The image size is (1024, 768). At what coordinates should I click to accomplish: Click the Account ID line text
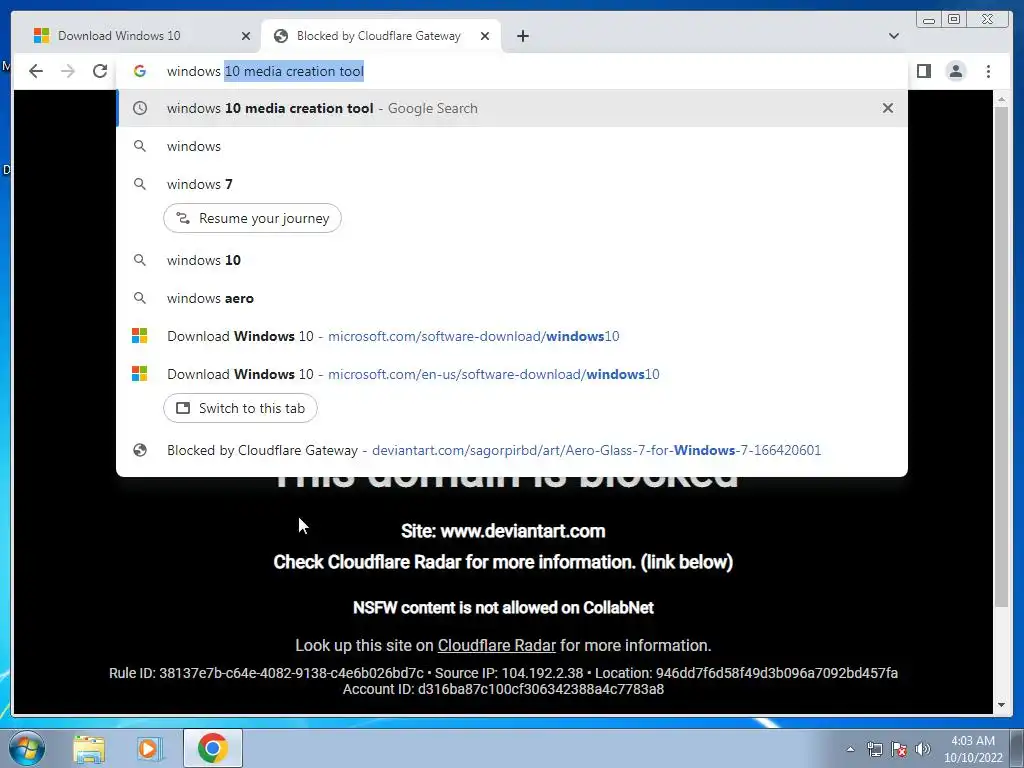pos(503,689)
